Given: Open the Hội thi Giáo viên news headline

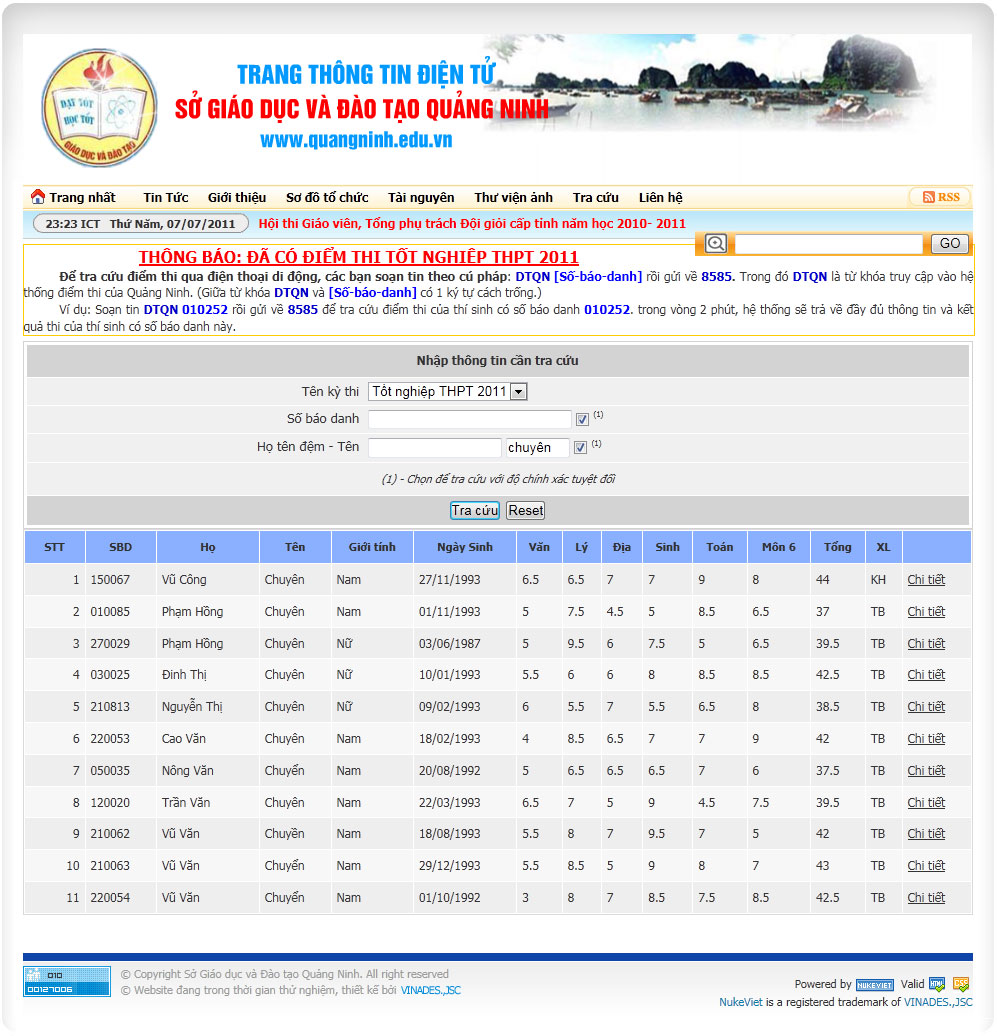Looking at the screenshot, I should [x=472, y=224].
